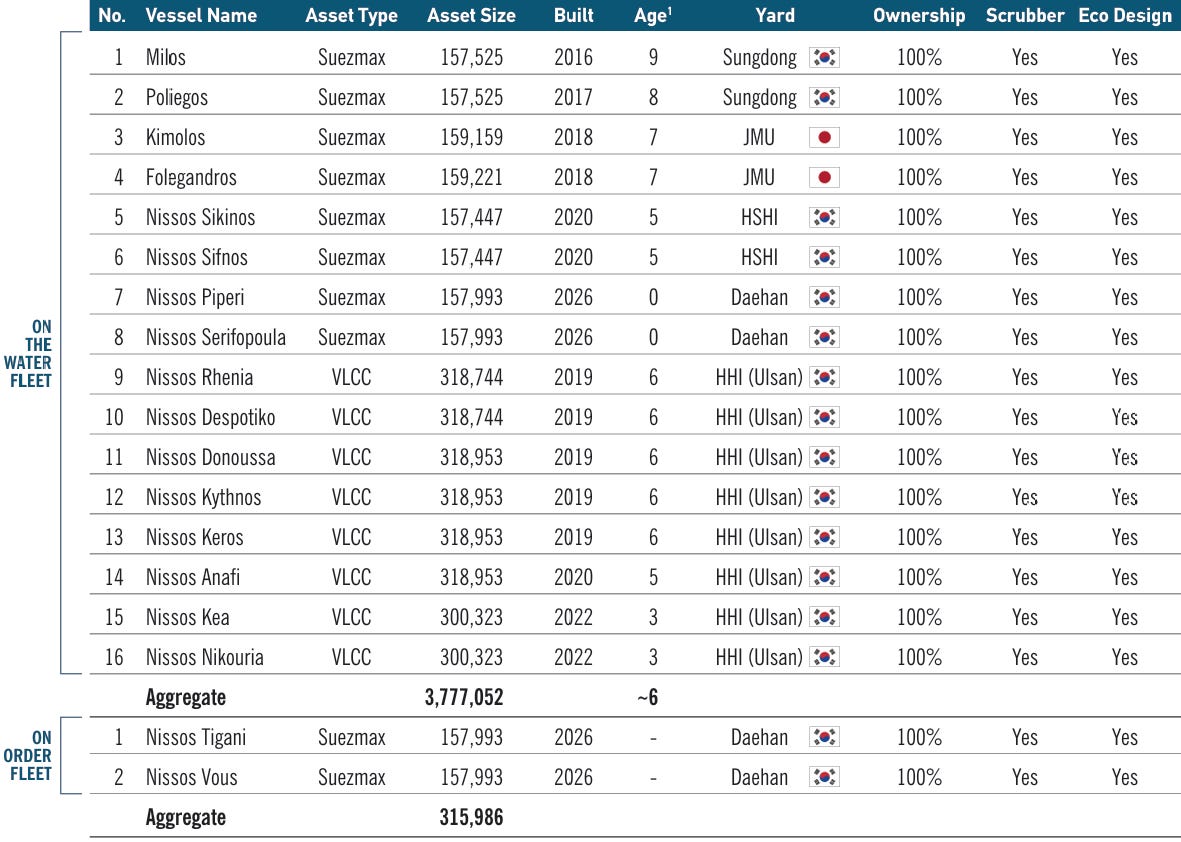
Task: Click the Korean flag in the Nissos Nikouria row
Action: pos(824,657)
